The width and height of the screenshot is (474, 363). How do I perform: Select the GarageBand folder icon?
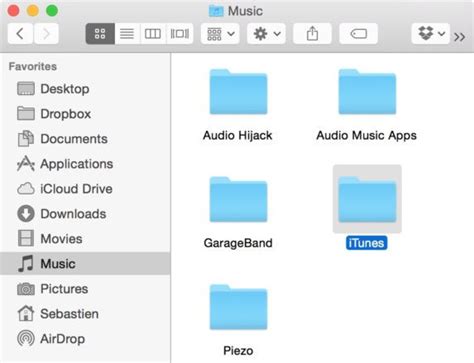click(238, 200)
